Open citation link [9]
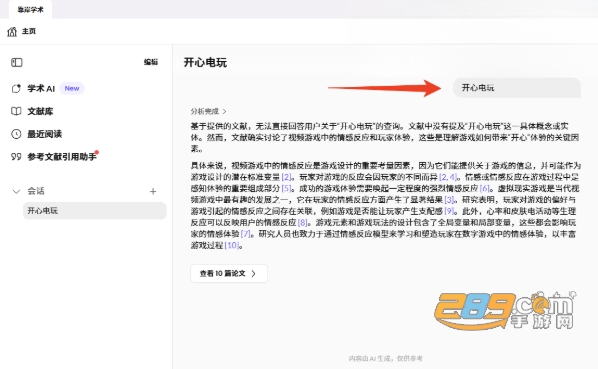Image resolution: width=598 pixels, height=369 pixels. pyautogui.click(x=449, y=211)
